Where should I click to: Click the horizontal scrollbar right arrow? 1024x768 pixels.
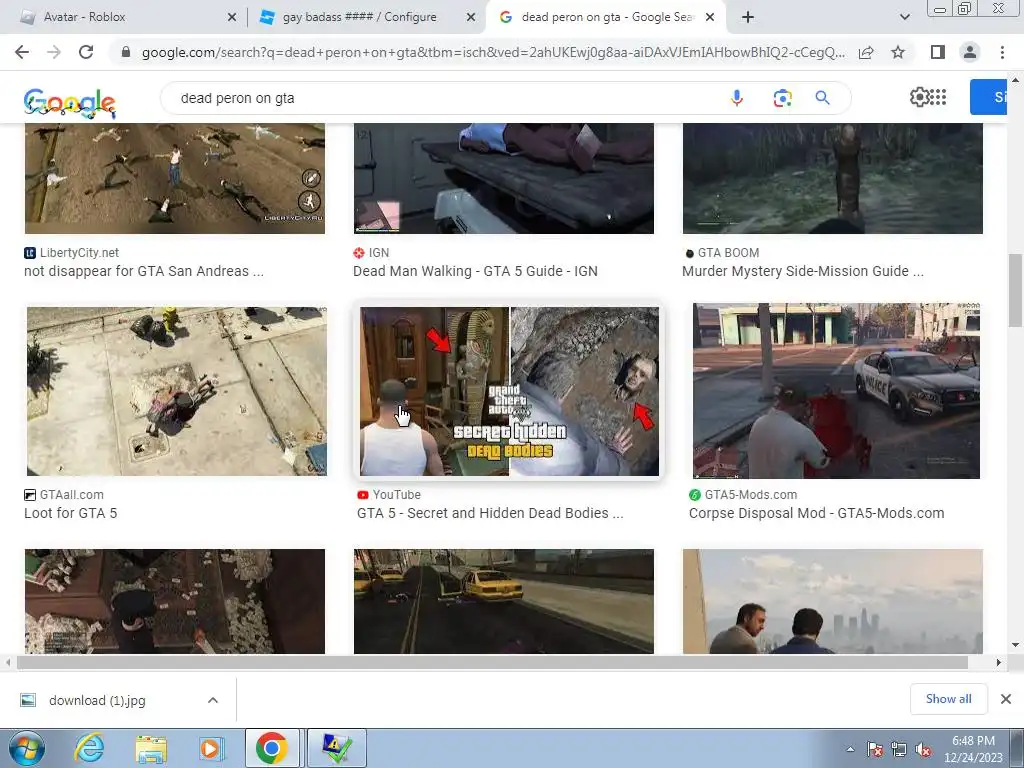point(999,662)
